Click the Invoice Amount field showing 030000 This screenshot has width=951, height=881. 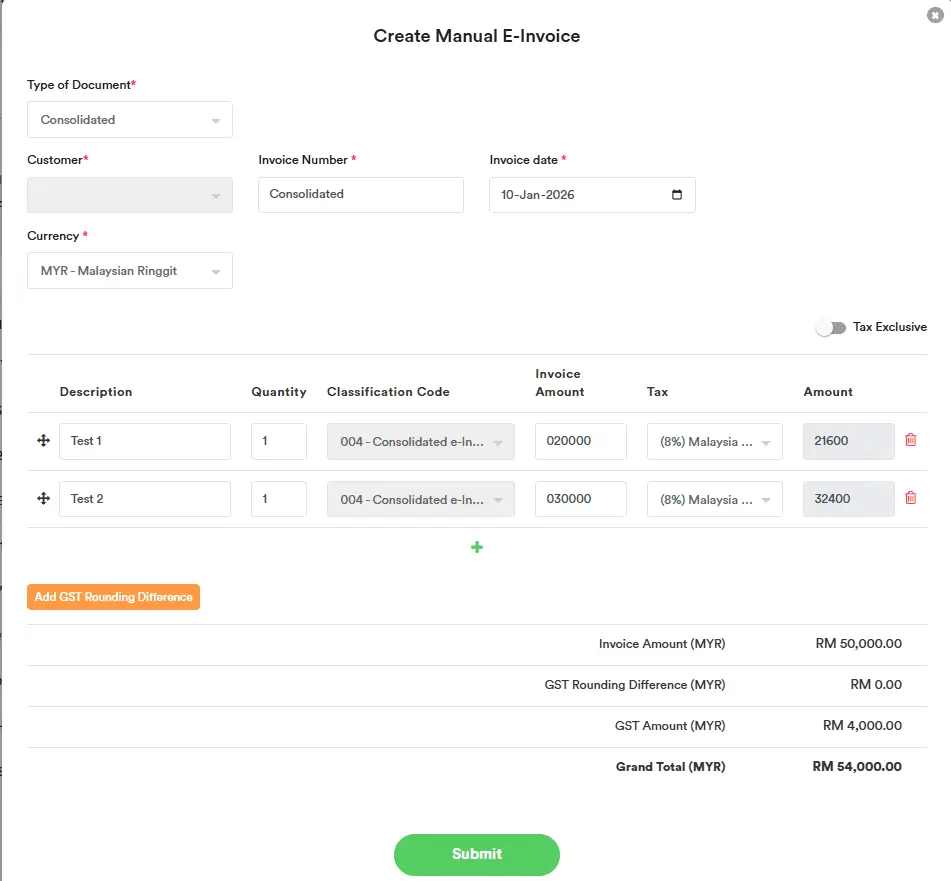coord(580,498)
